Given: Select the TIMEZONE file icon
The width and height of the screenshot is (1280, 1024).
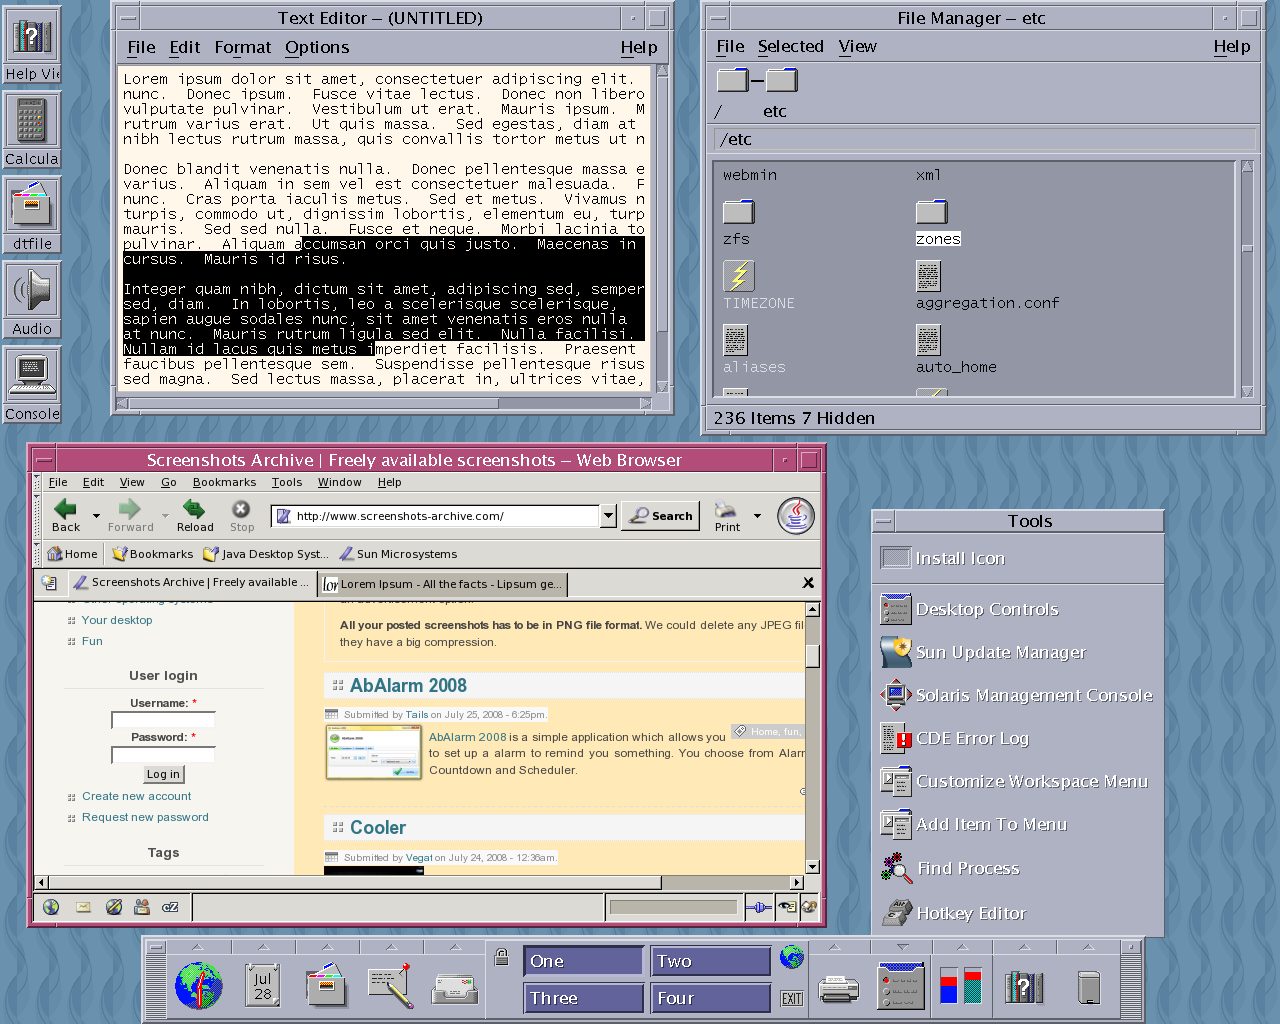Looking at the screenshot, I should click(x=738, y=276).
